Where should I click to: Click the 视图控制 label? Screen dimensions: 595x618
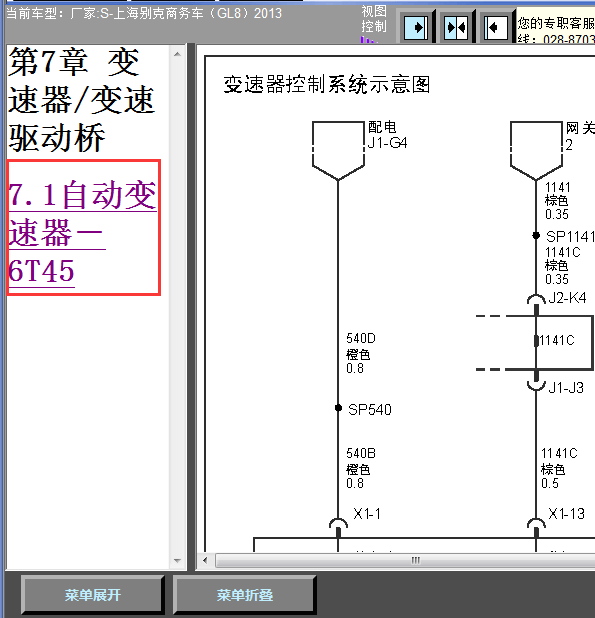(374, 19)
